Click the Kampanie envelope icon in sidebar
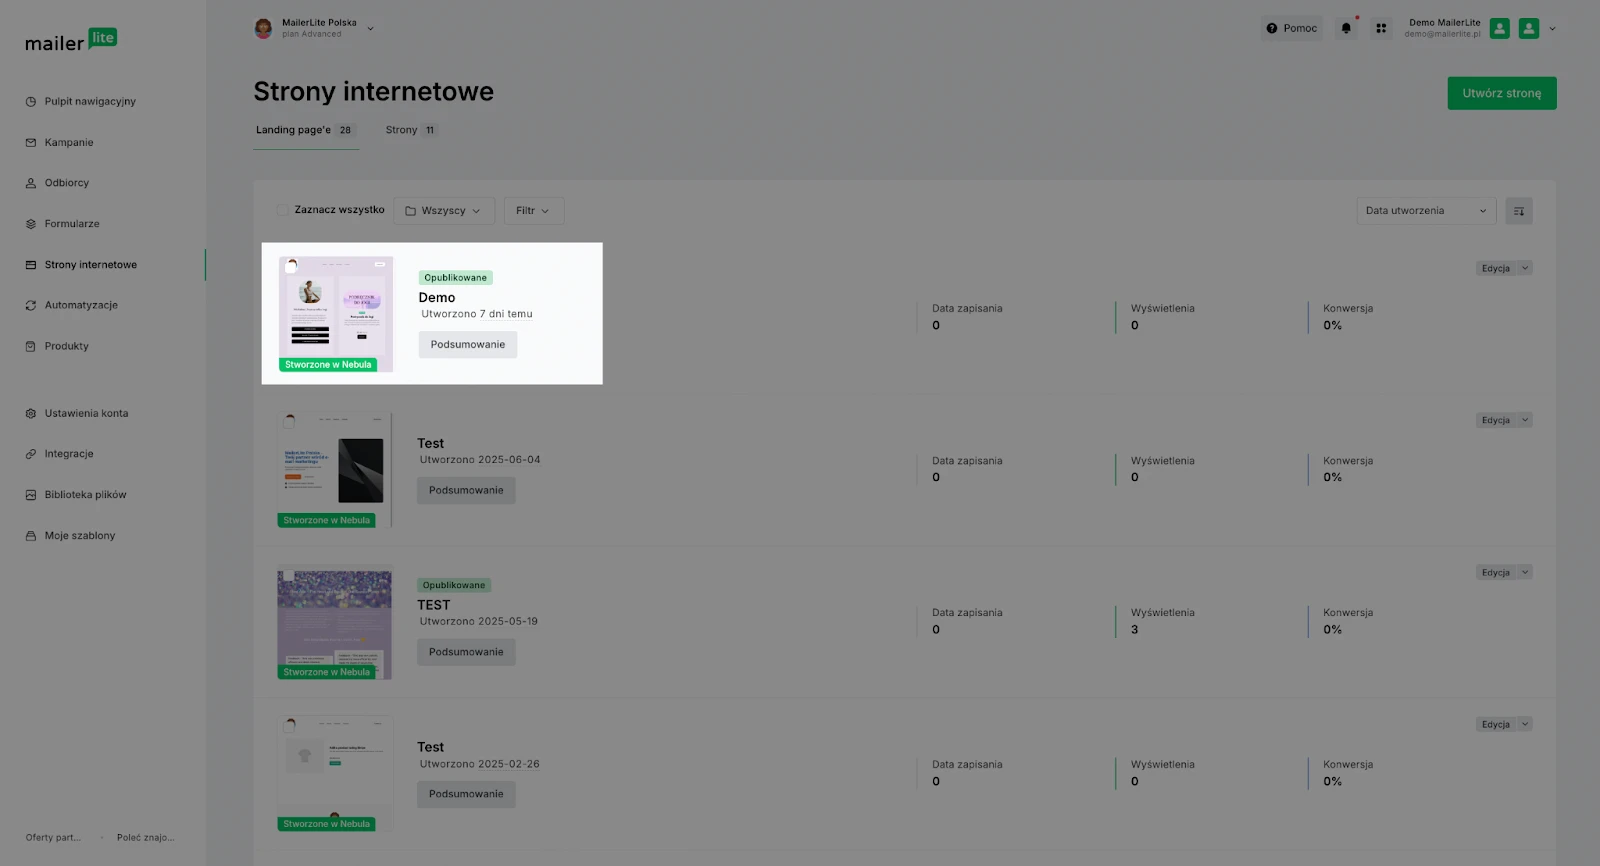The image size is (1600, 866). (31, 142)
